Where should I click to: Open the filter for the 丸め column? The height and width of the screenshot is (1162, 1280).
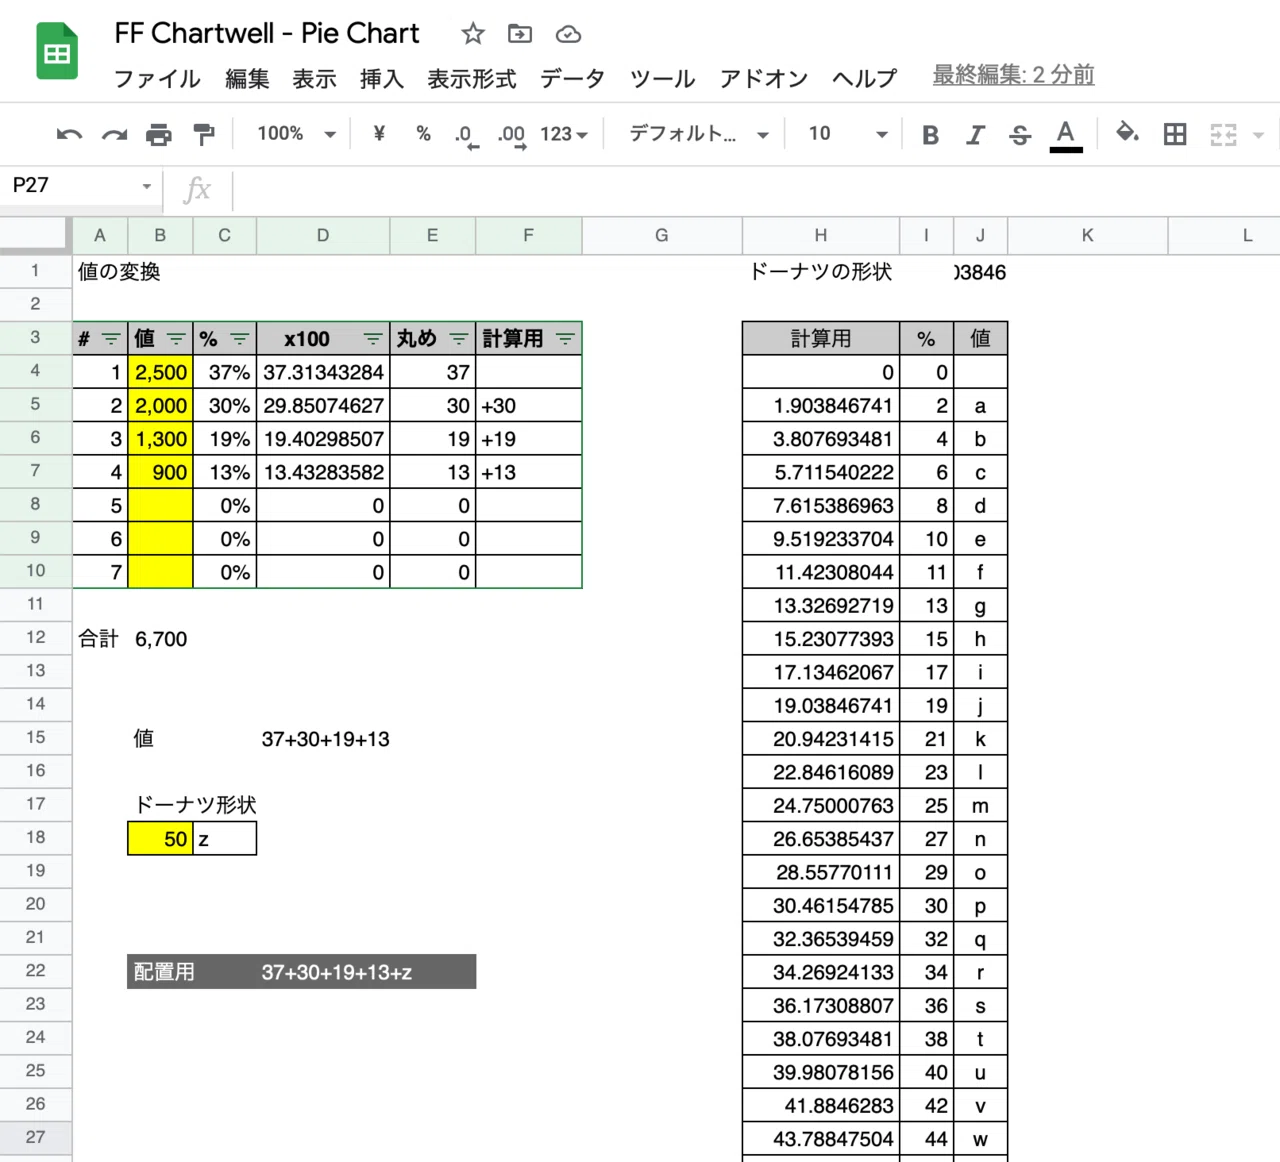pyautogui.click(x=459, y=339)
